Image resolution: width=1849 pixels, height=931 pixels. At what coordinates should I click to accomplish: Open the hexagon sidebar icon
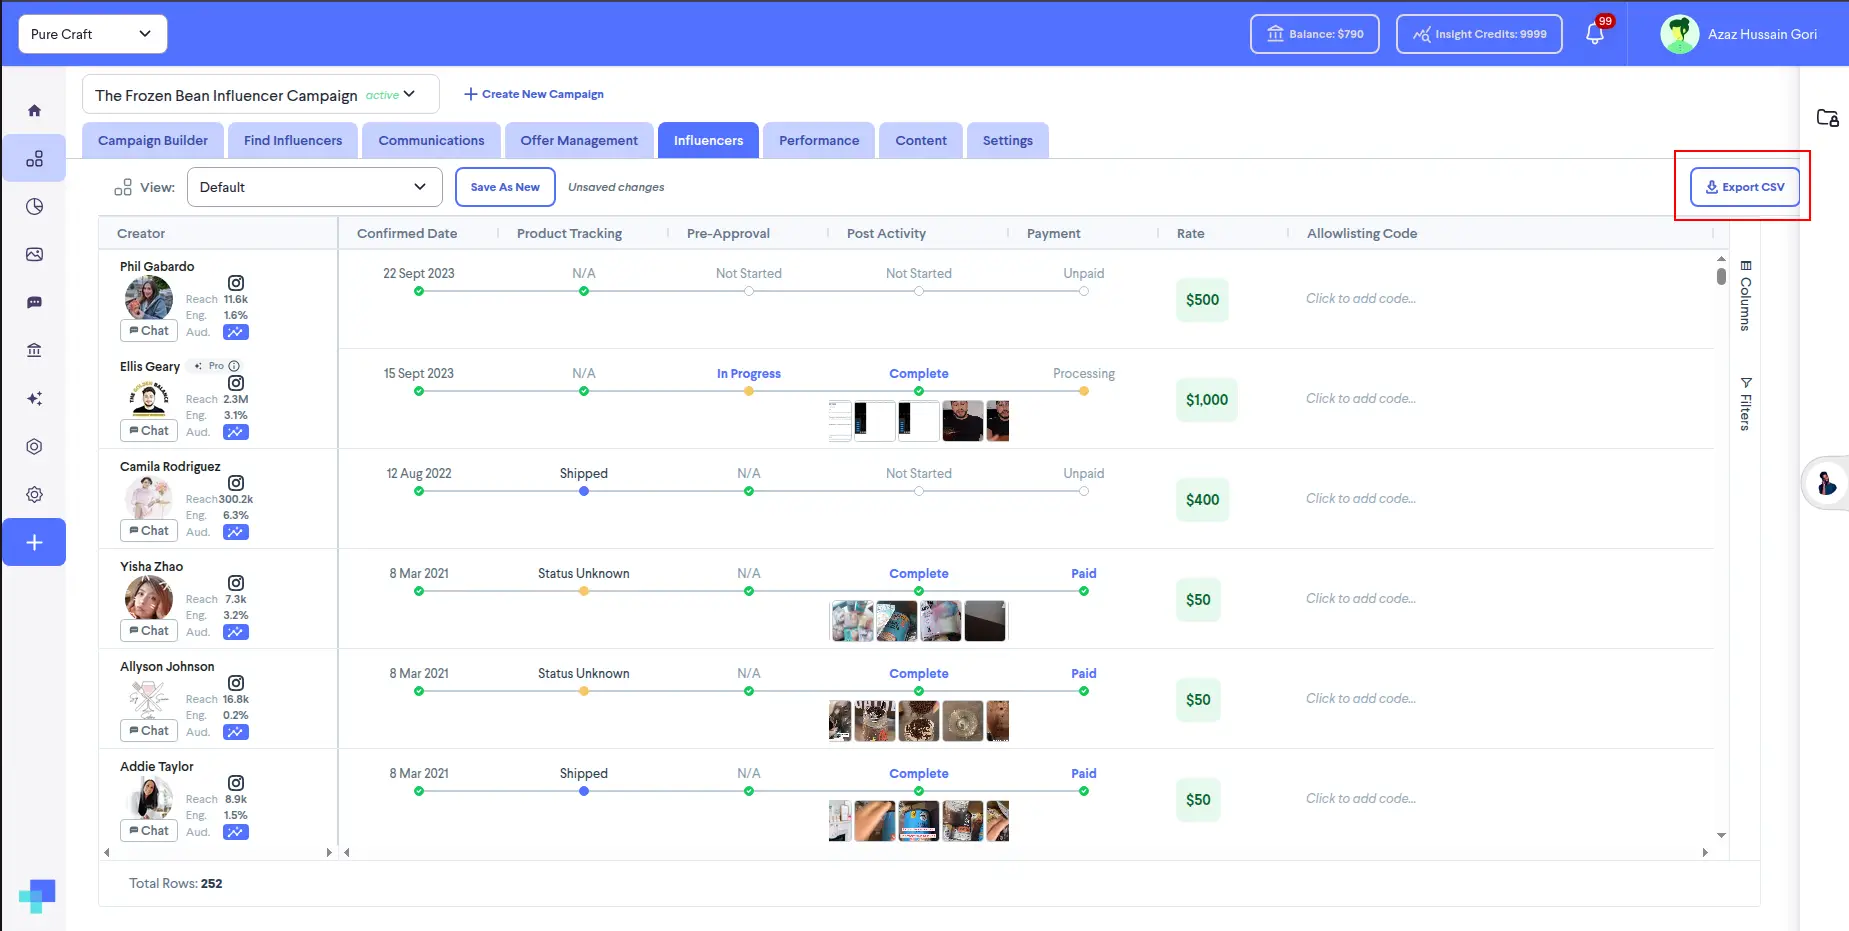point(34,447)
